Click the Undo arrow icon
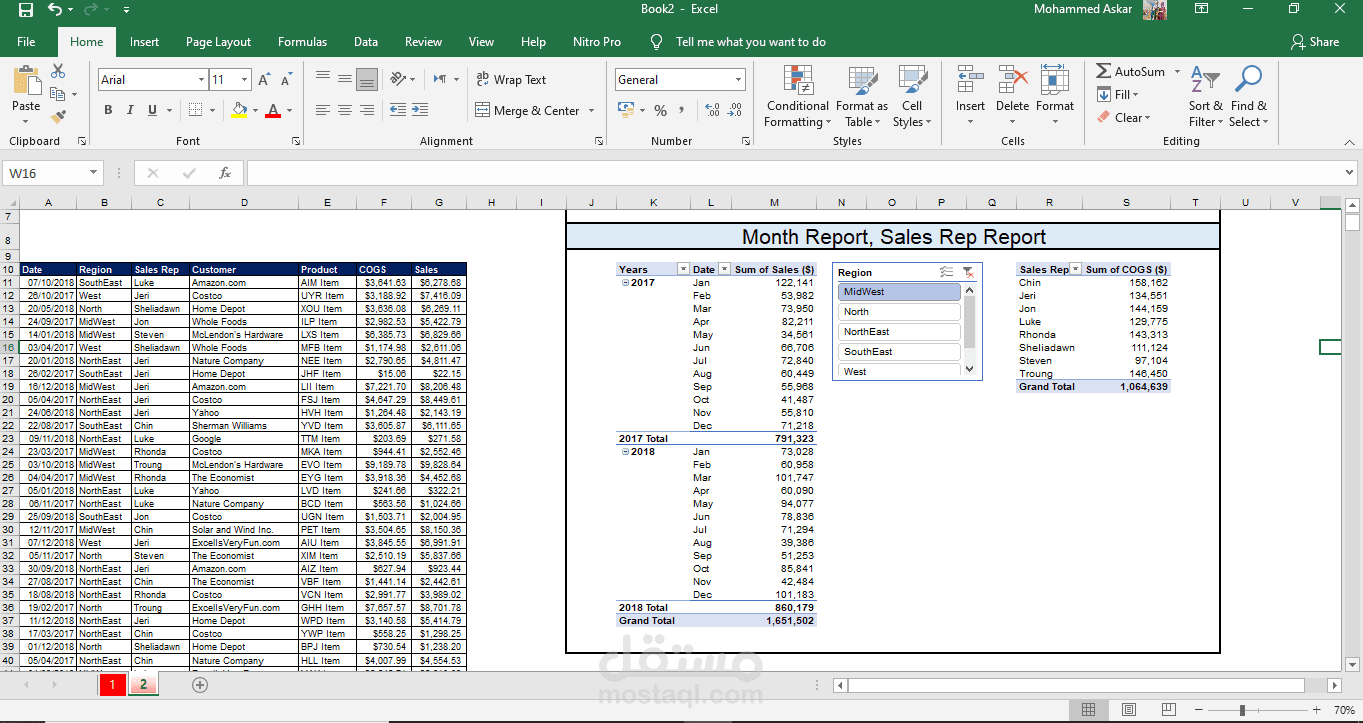Image resolution: width=1363 pixels, height=723 pixels. tap(55, 10)
